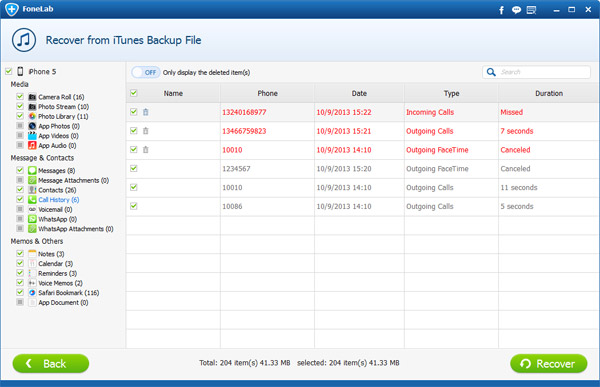Select the Voice Memos icon

(x=32, y=283)
